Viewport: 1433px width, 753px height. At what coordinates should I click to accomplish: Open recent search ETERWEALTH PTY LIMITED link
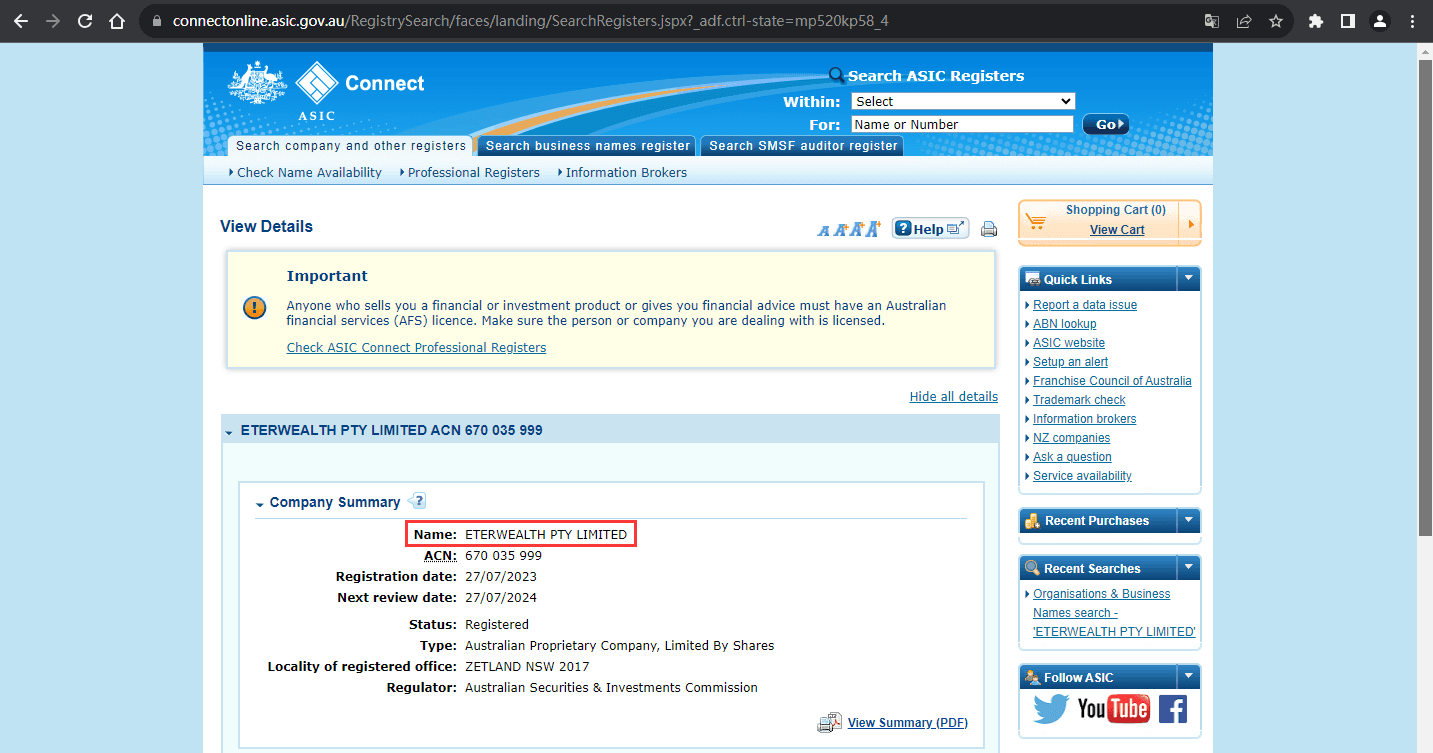1114,612
